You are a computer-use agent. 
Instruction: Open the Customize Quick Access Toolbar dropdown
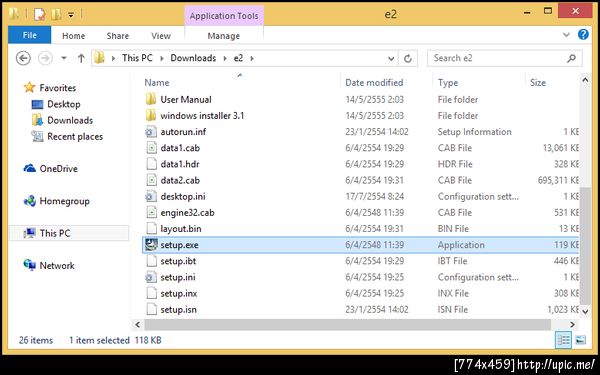coord(71,15)
